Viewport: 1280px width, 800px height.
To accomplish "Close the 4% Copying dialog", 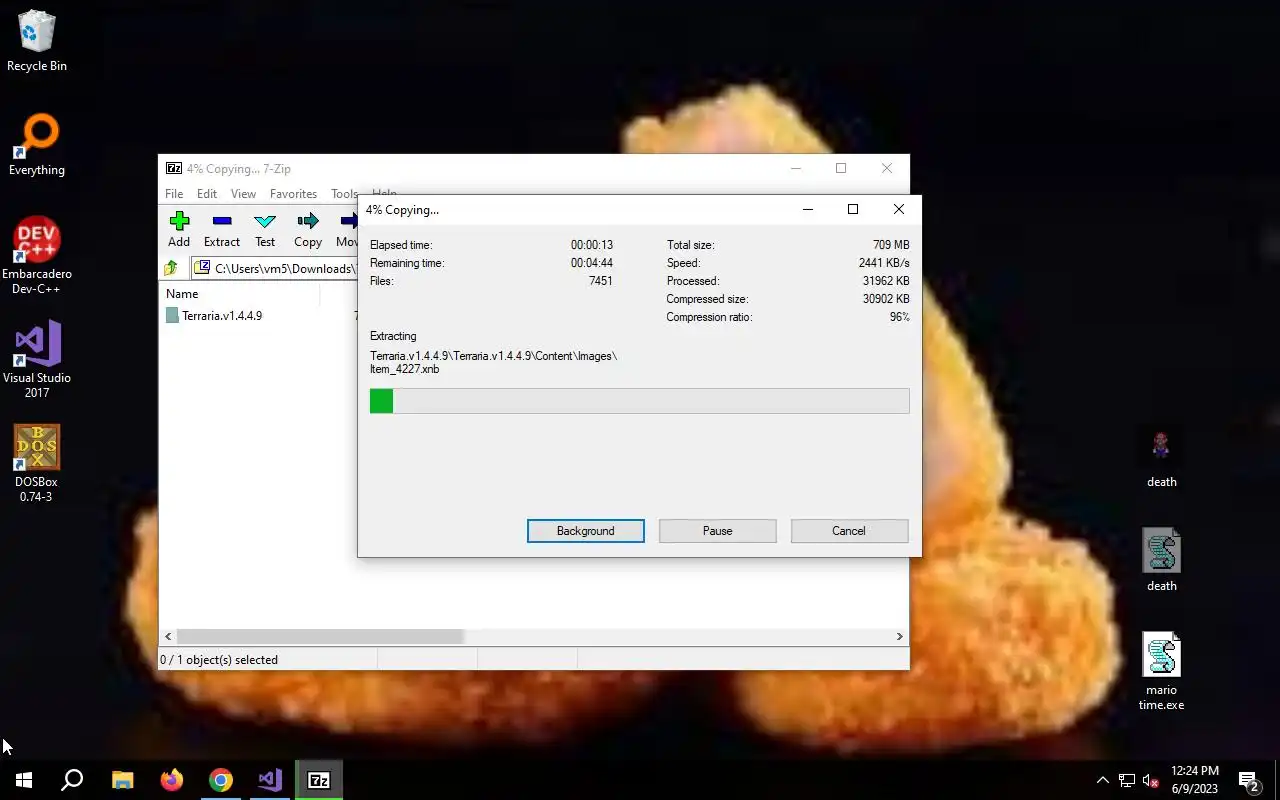I will (899, 209).
